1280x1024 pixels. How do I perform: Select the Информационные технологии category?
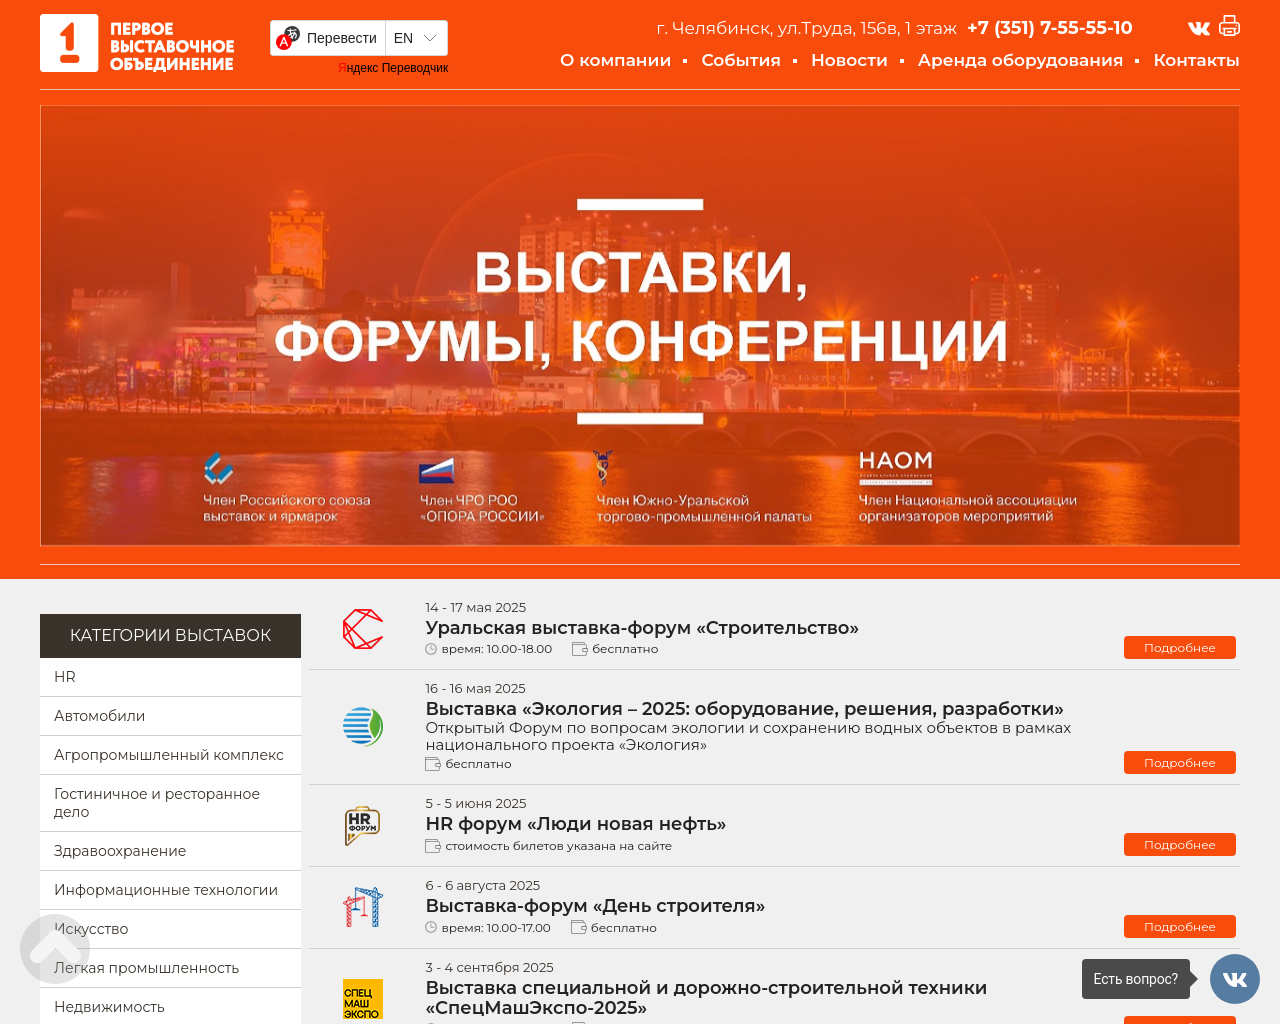tap(170, 890)
